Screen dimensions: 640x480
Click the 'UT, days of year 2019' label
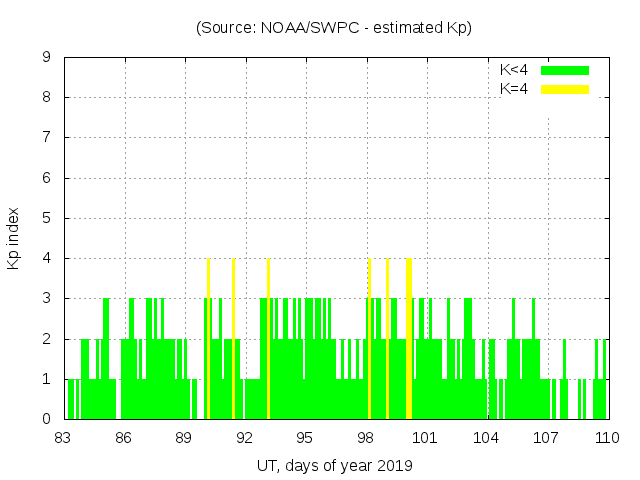click(334, 465)
